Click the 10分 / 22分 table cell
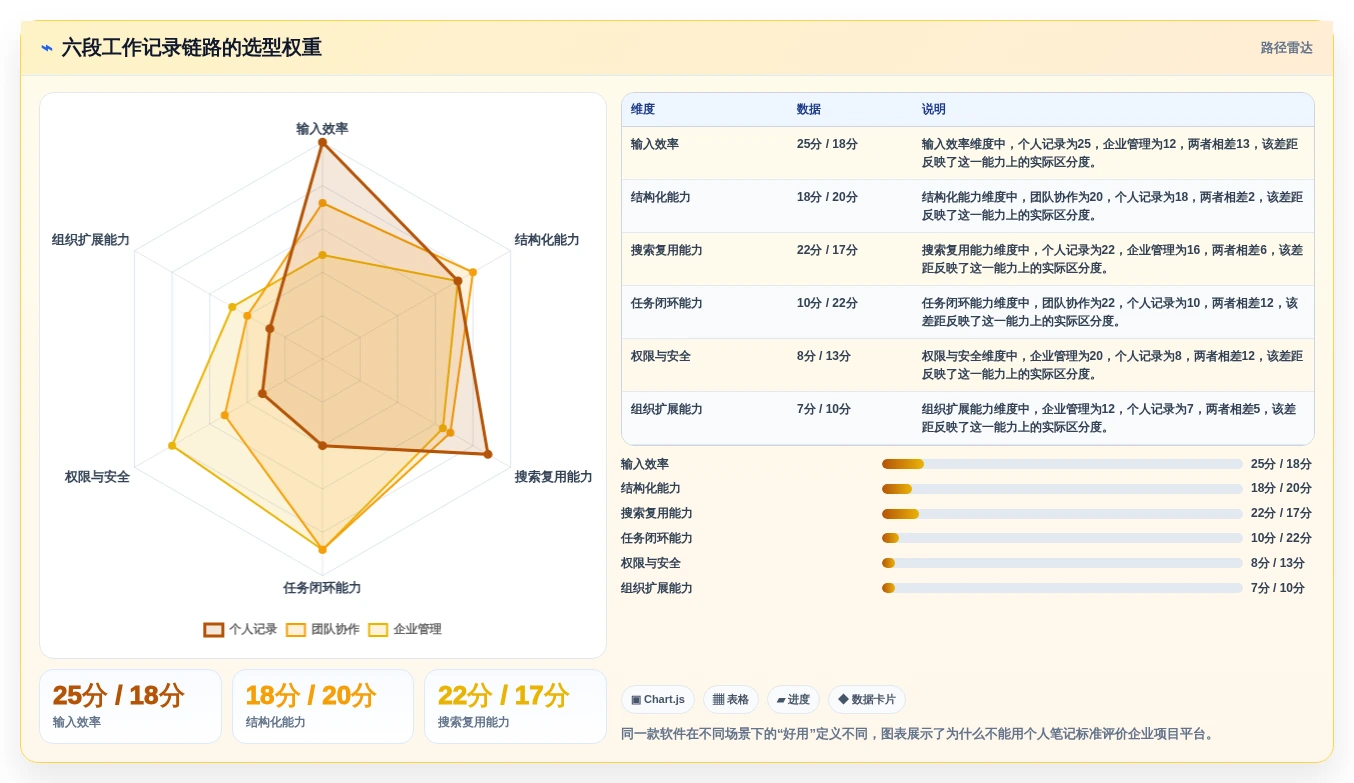Image resolution: width=1354 pixels, height=783 pixels. click(x=827, y=303)
